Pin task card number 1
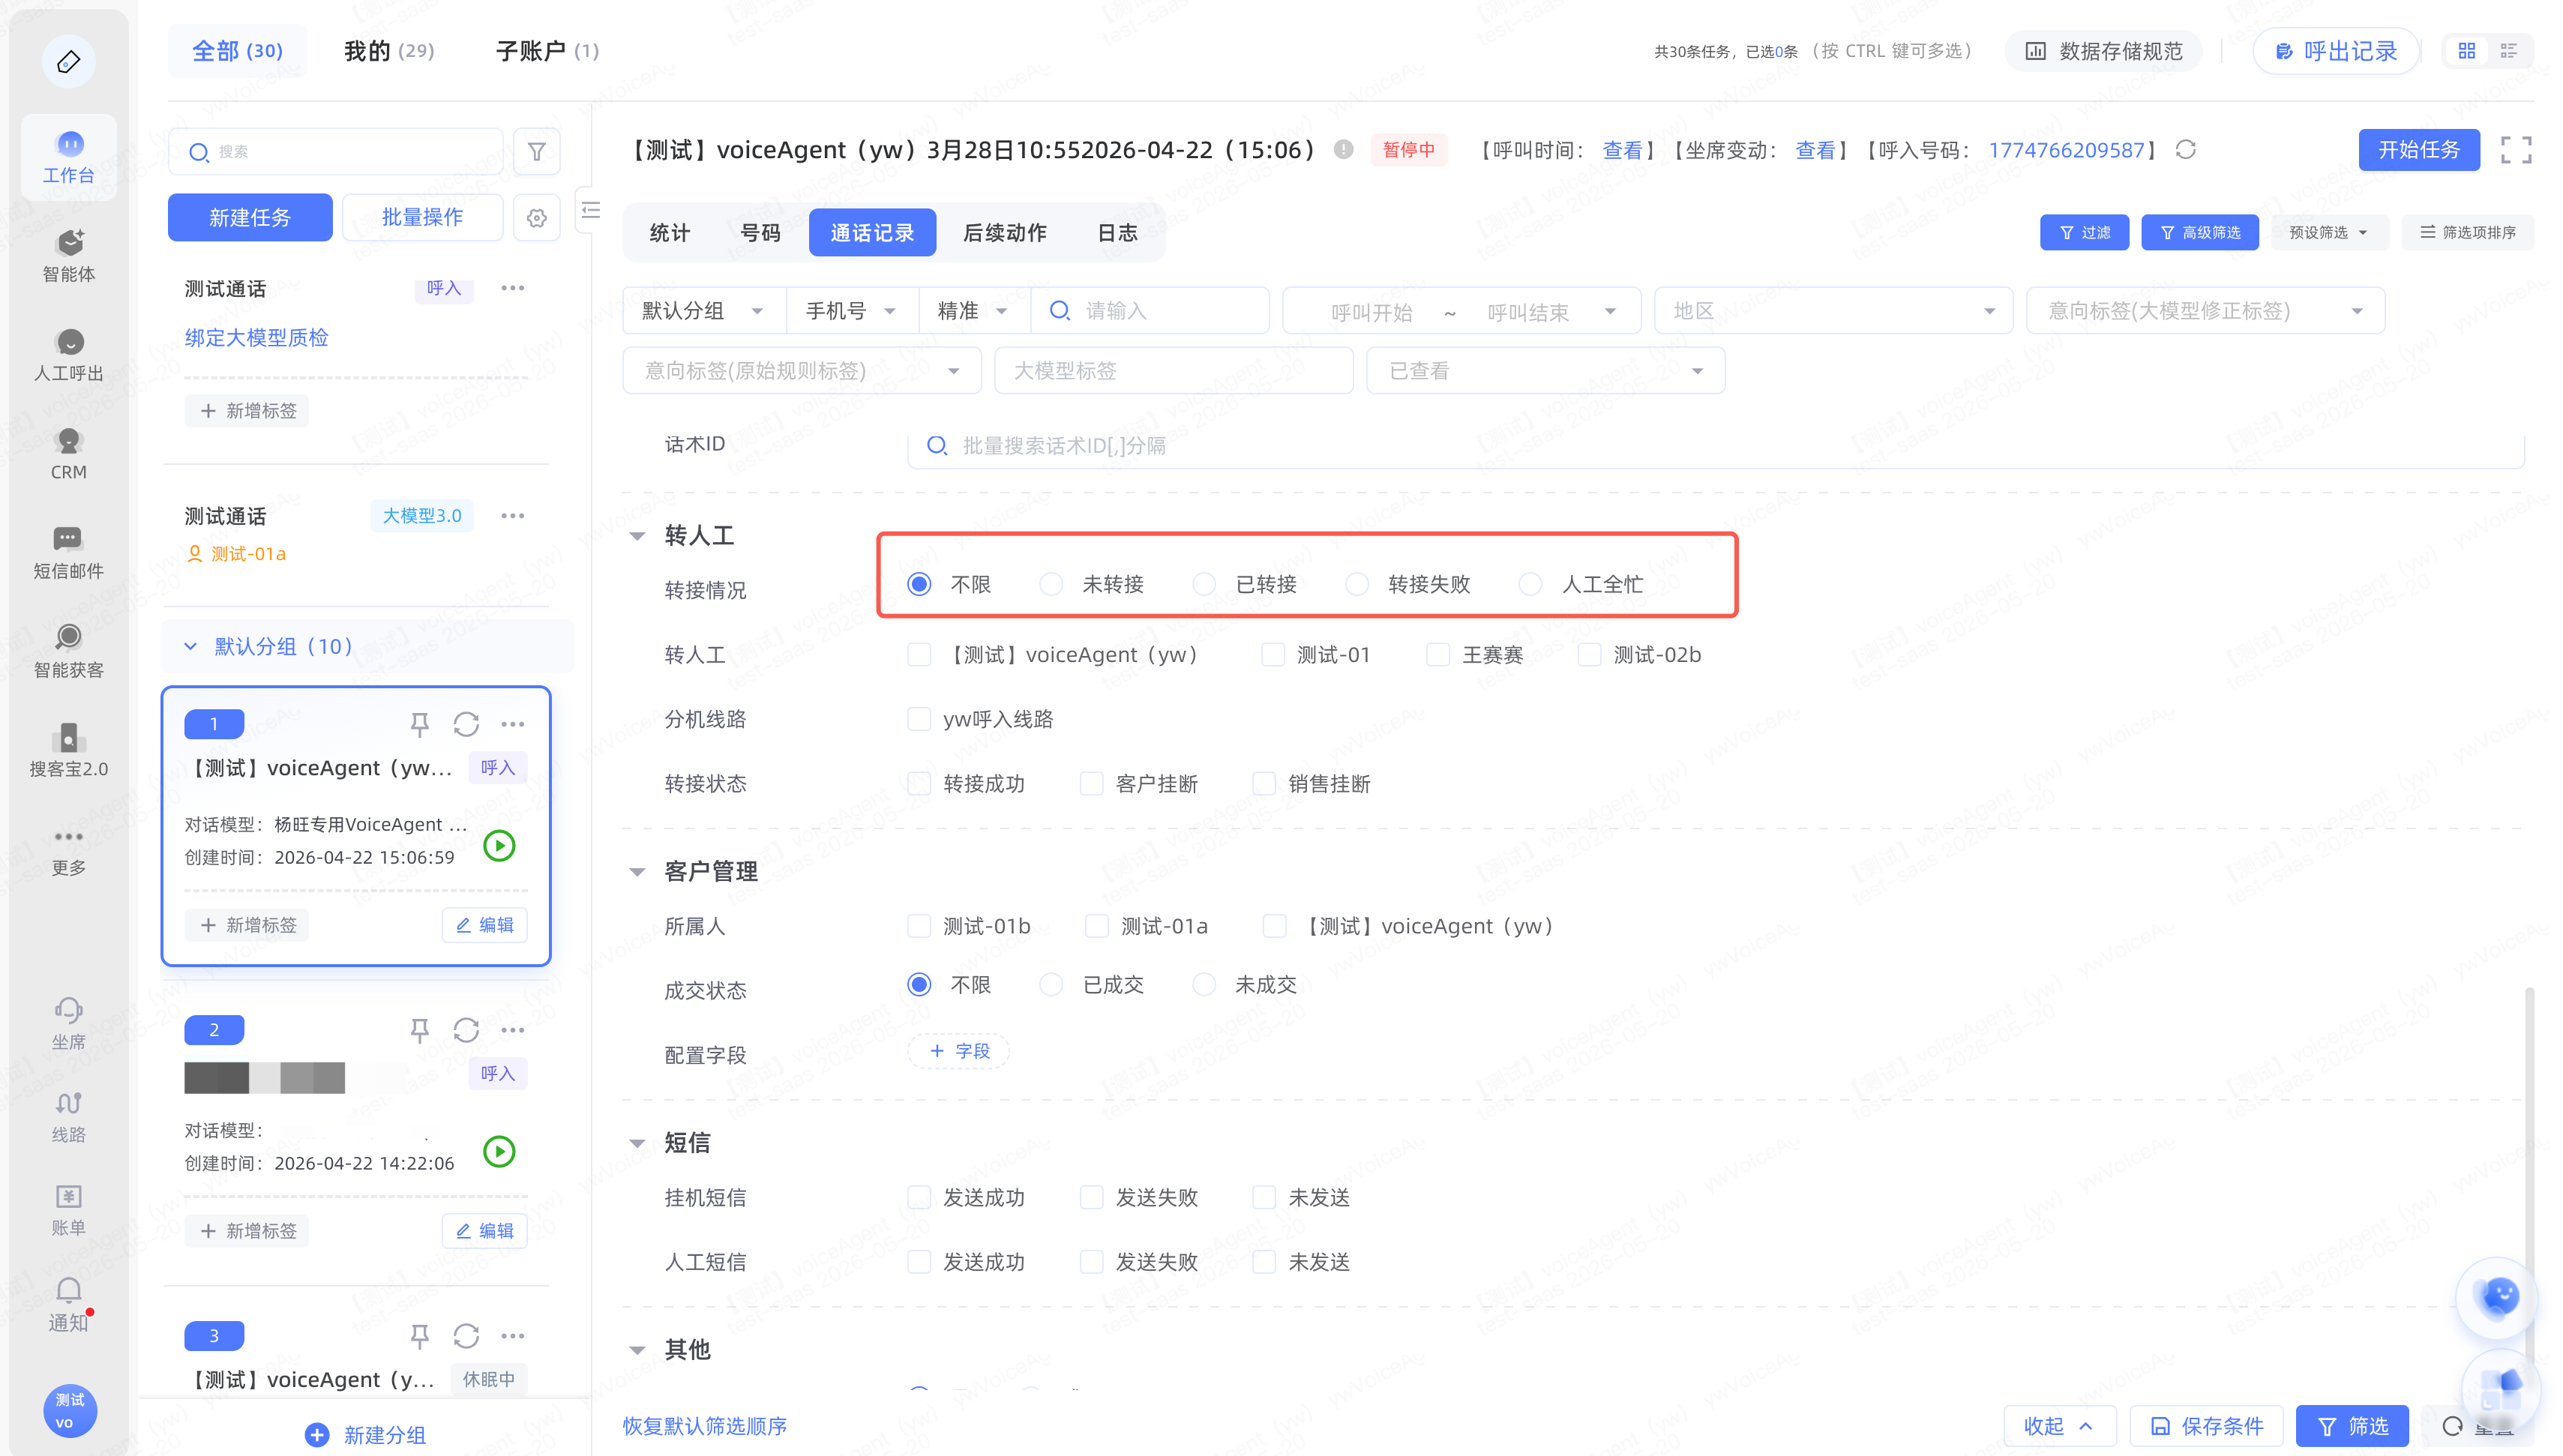The width and height of the screenshot is (2563, 1456). (x=419, y=724)
